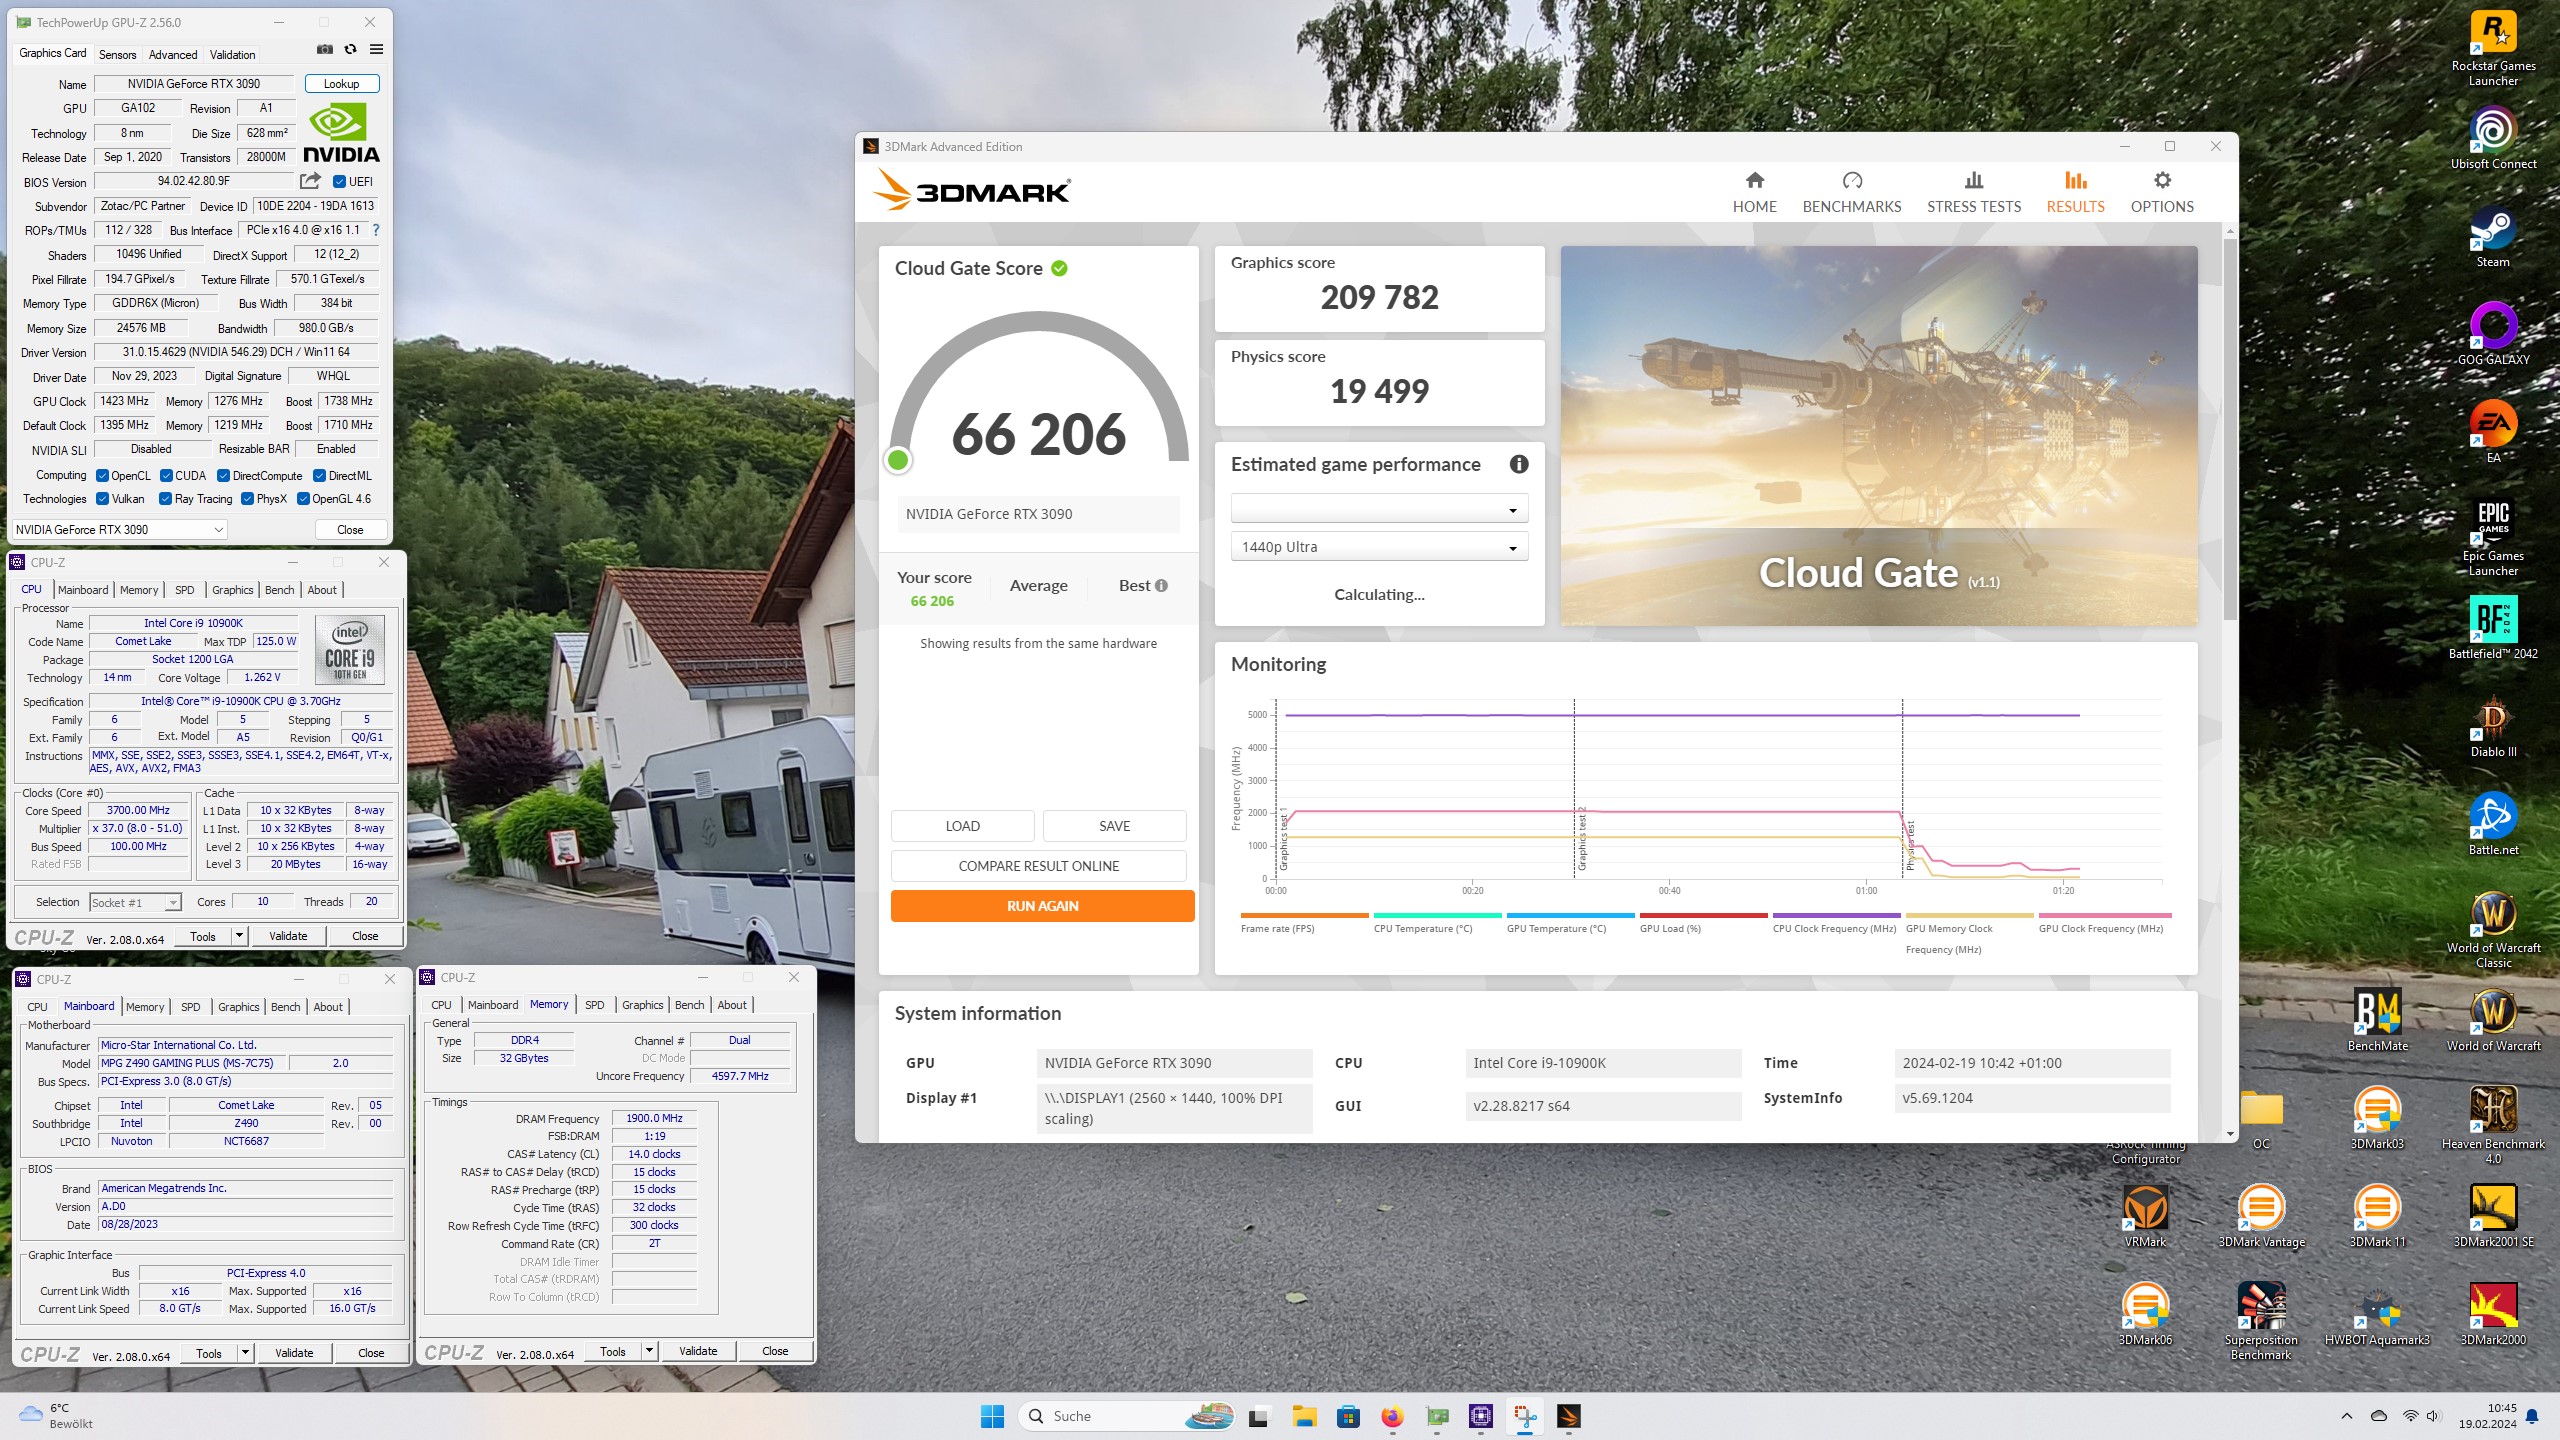Click the Frame rate (FPS) legend color bar
This screenshot has width=2560, height=1440.
click(x=1304, y=915)
